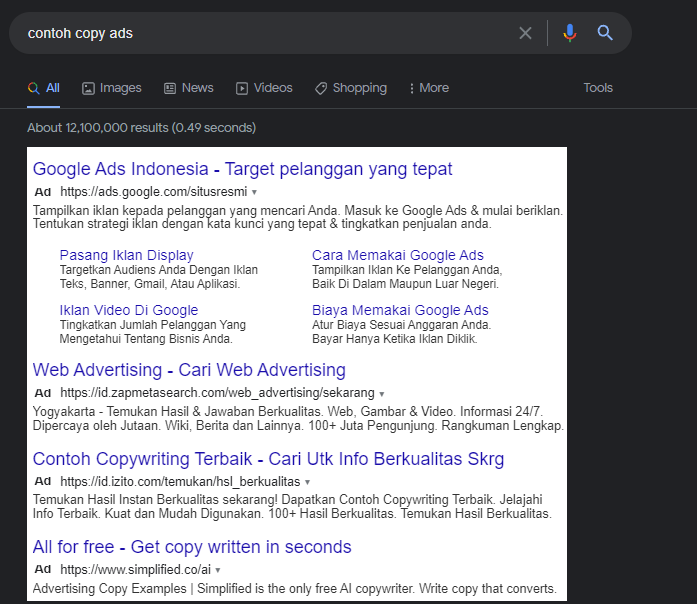
Task: Clear the search box with the X icon
Action: pyautogui.click(x=525, y=33)
